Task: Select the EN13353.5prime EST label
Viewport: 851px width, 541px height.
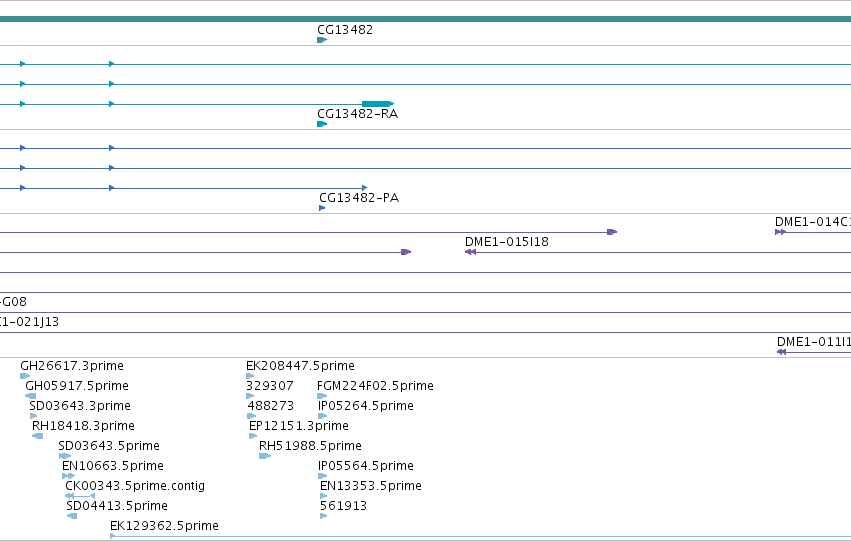Action: coord(371,486)
